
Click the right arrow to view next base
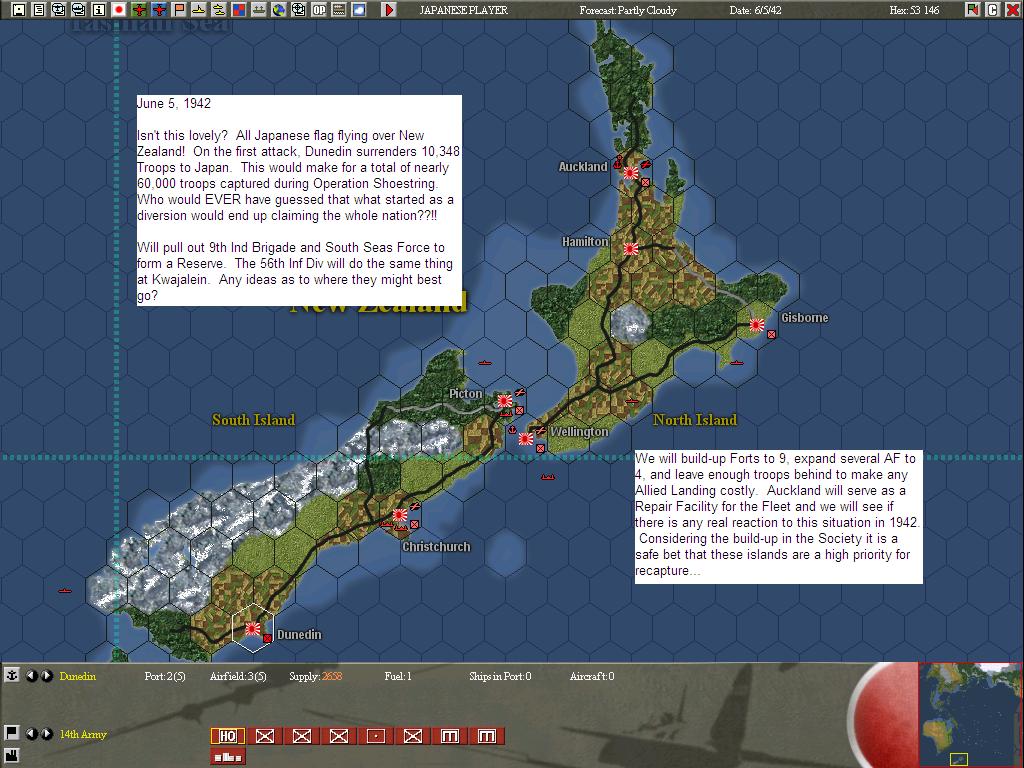[47, 675]
